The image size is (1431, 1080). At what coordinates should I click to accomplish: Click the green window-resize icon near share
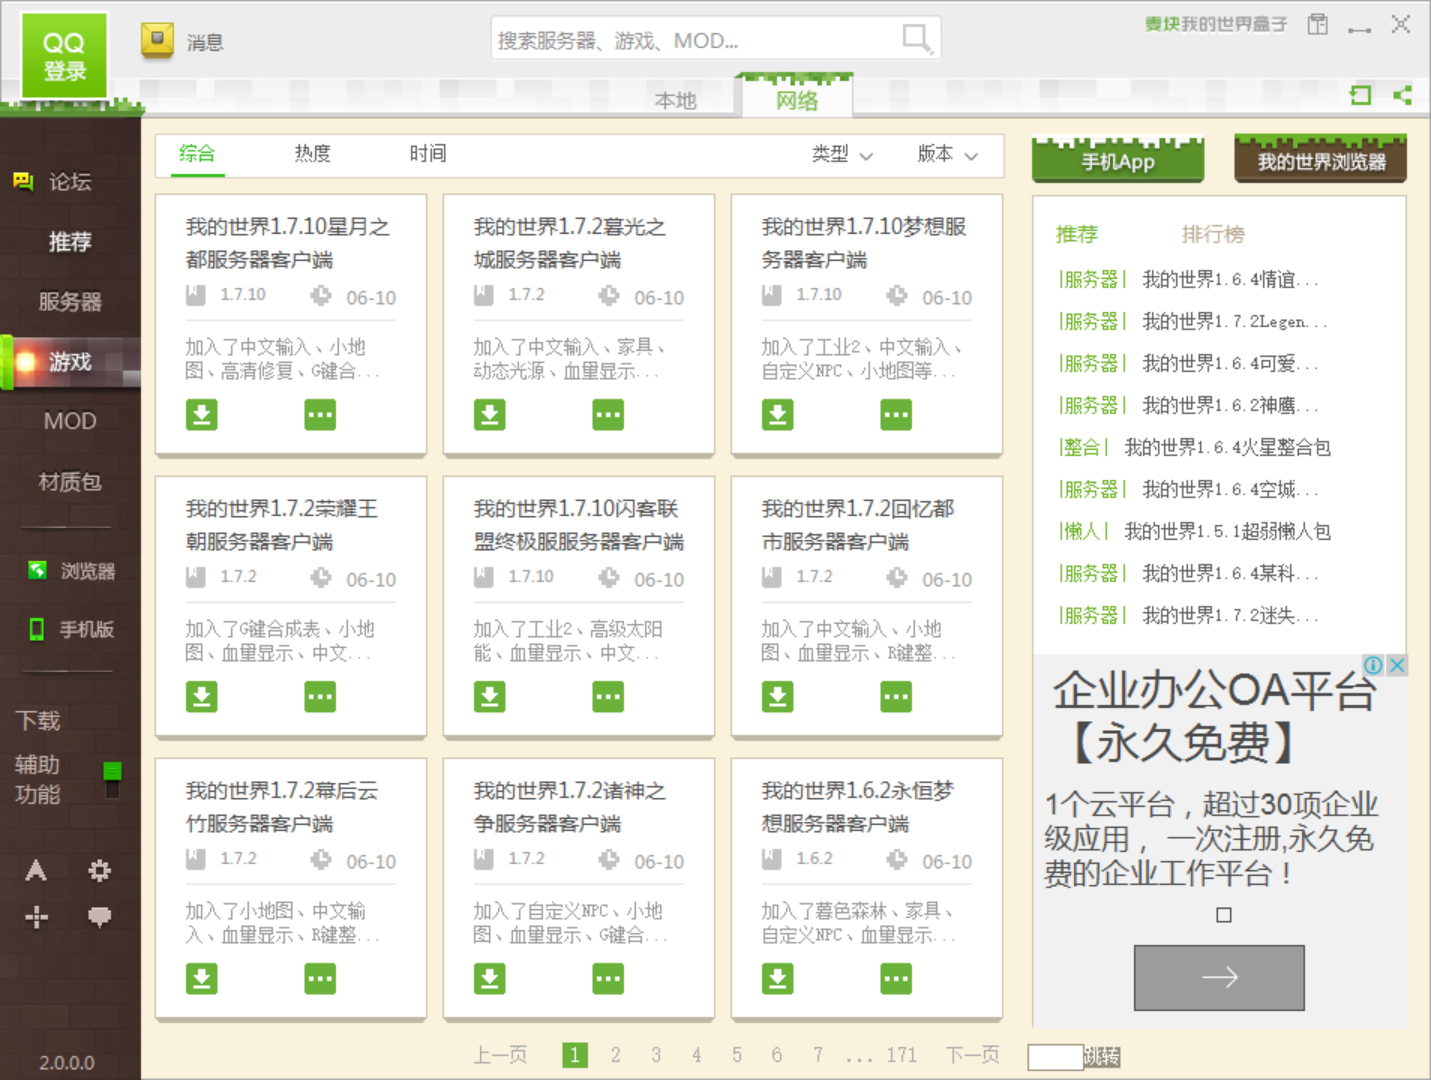[x=1360, y=95]
